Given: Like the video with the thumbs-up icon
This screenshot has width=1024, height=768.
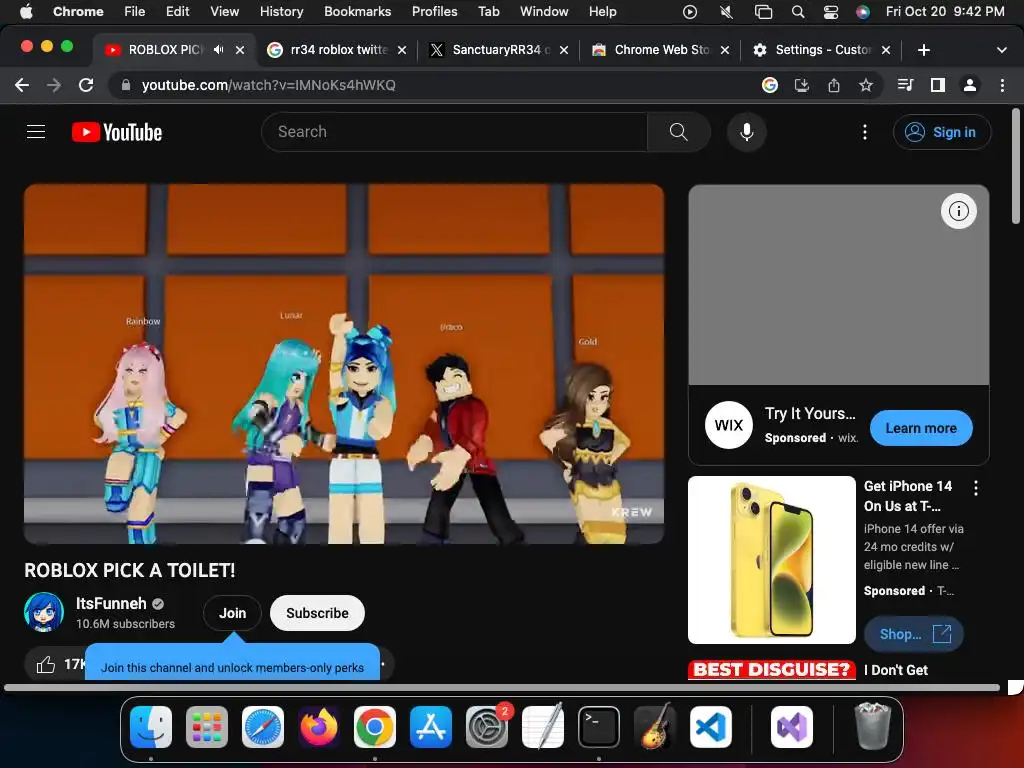Looking at the screenshot, I should tap(46, 665).
